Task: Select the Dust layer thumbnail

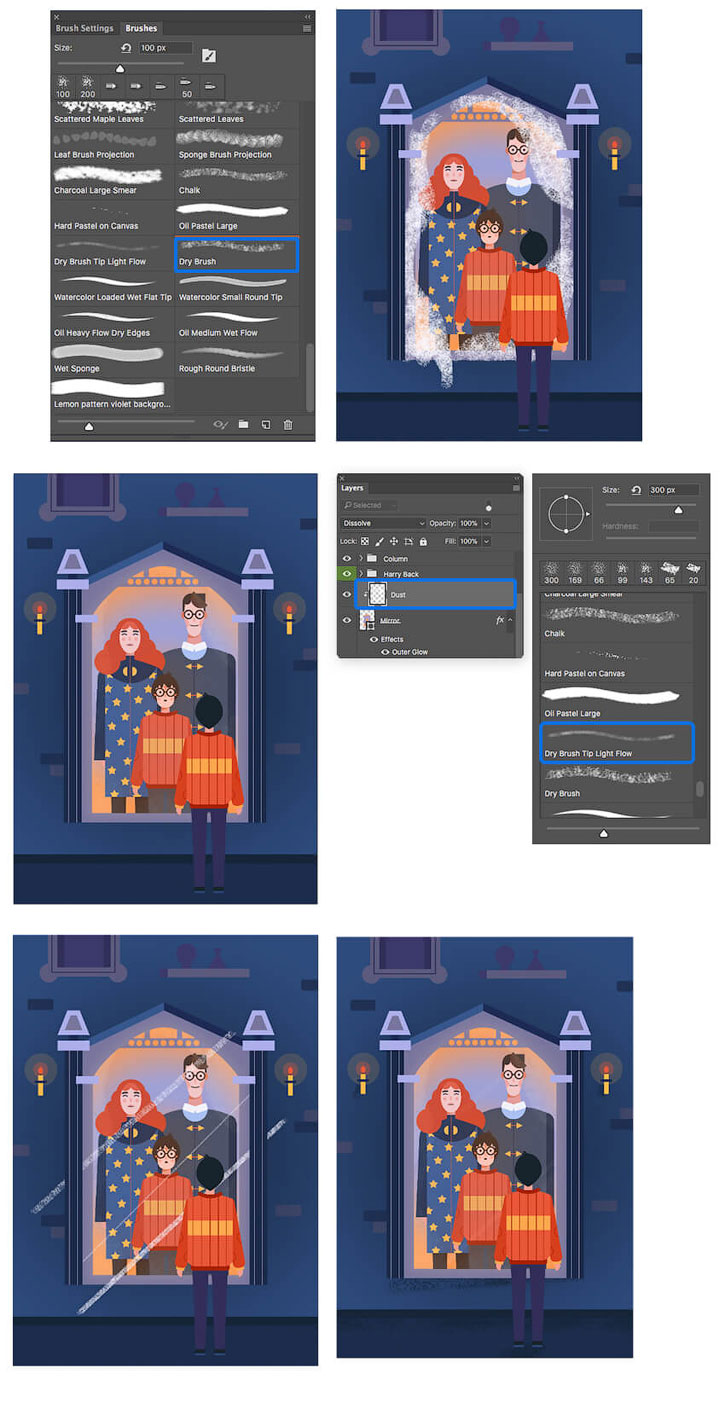Action: 377,594
